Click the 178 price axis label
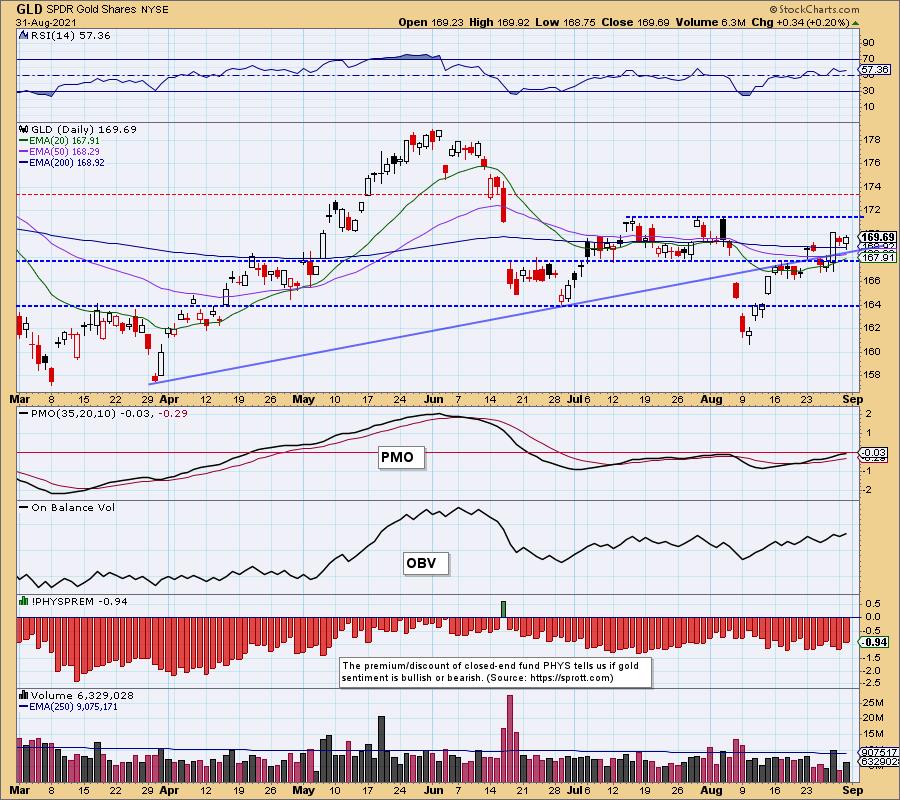This screenshot has height=800, width=900. [872, 140]
